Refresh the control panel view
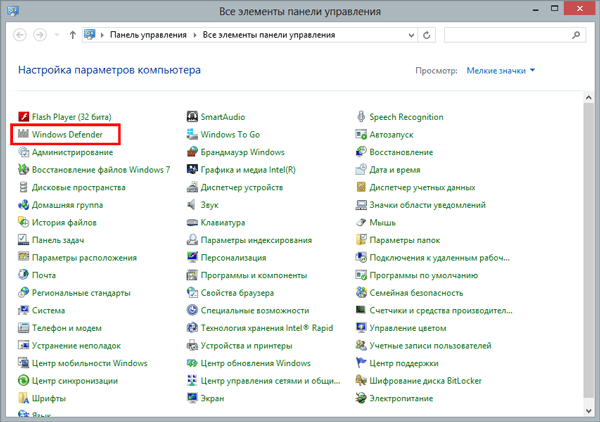The image size is (600, 422). click(x=427, y=35)
